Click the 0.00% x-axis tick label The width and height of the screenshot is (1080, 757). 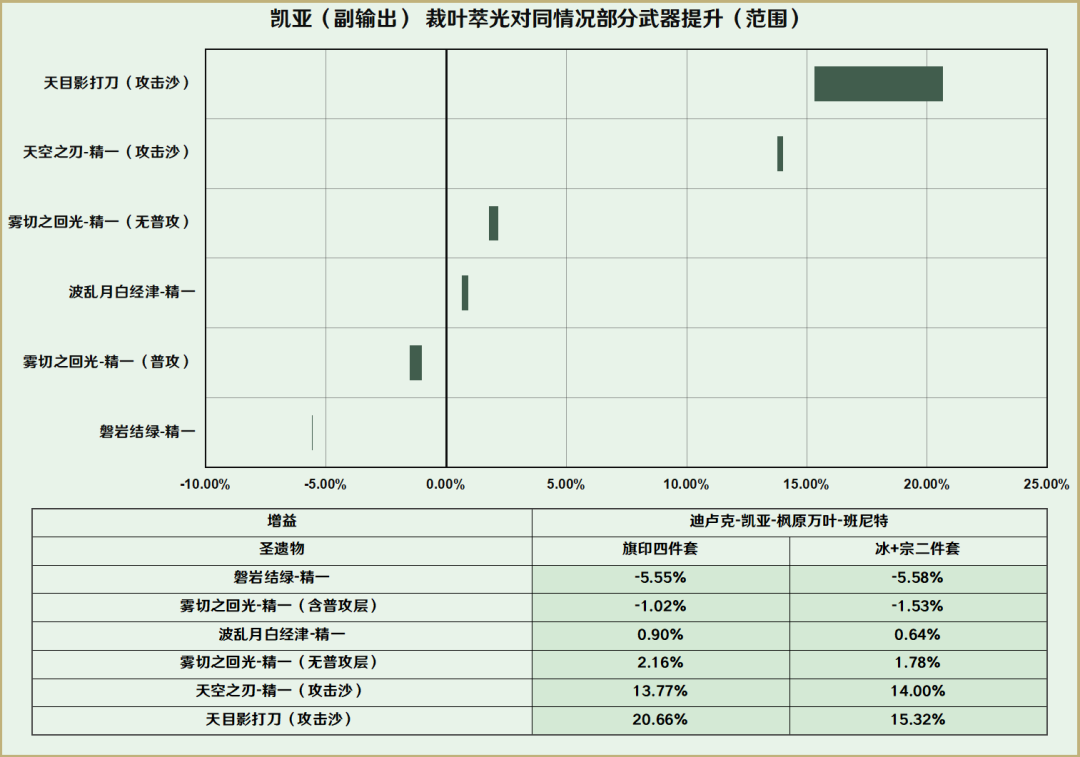tap(446, 484)
